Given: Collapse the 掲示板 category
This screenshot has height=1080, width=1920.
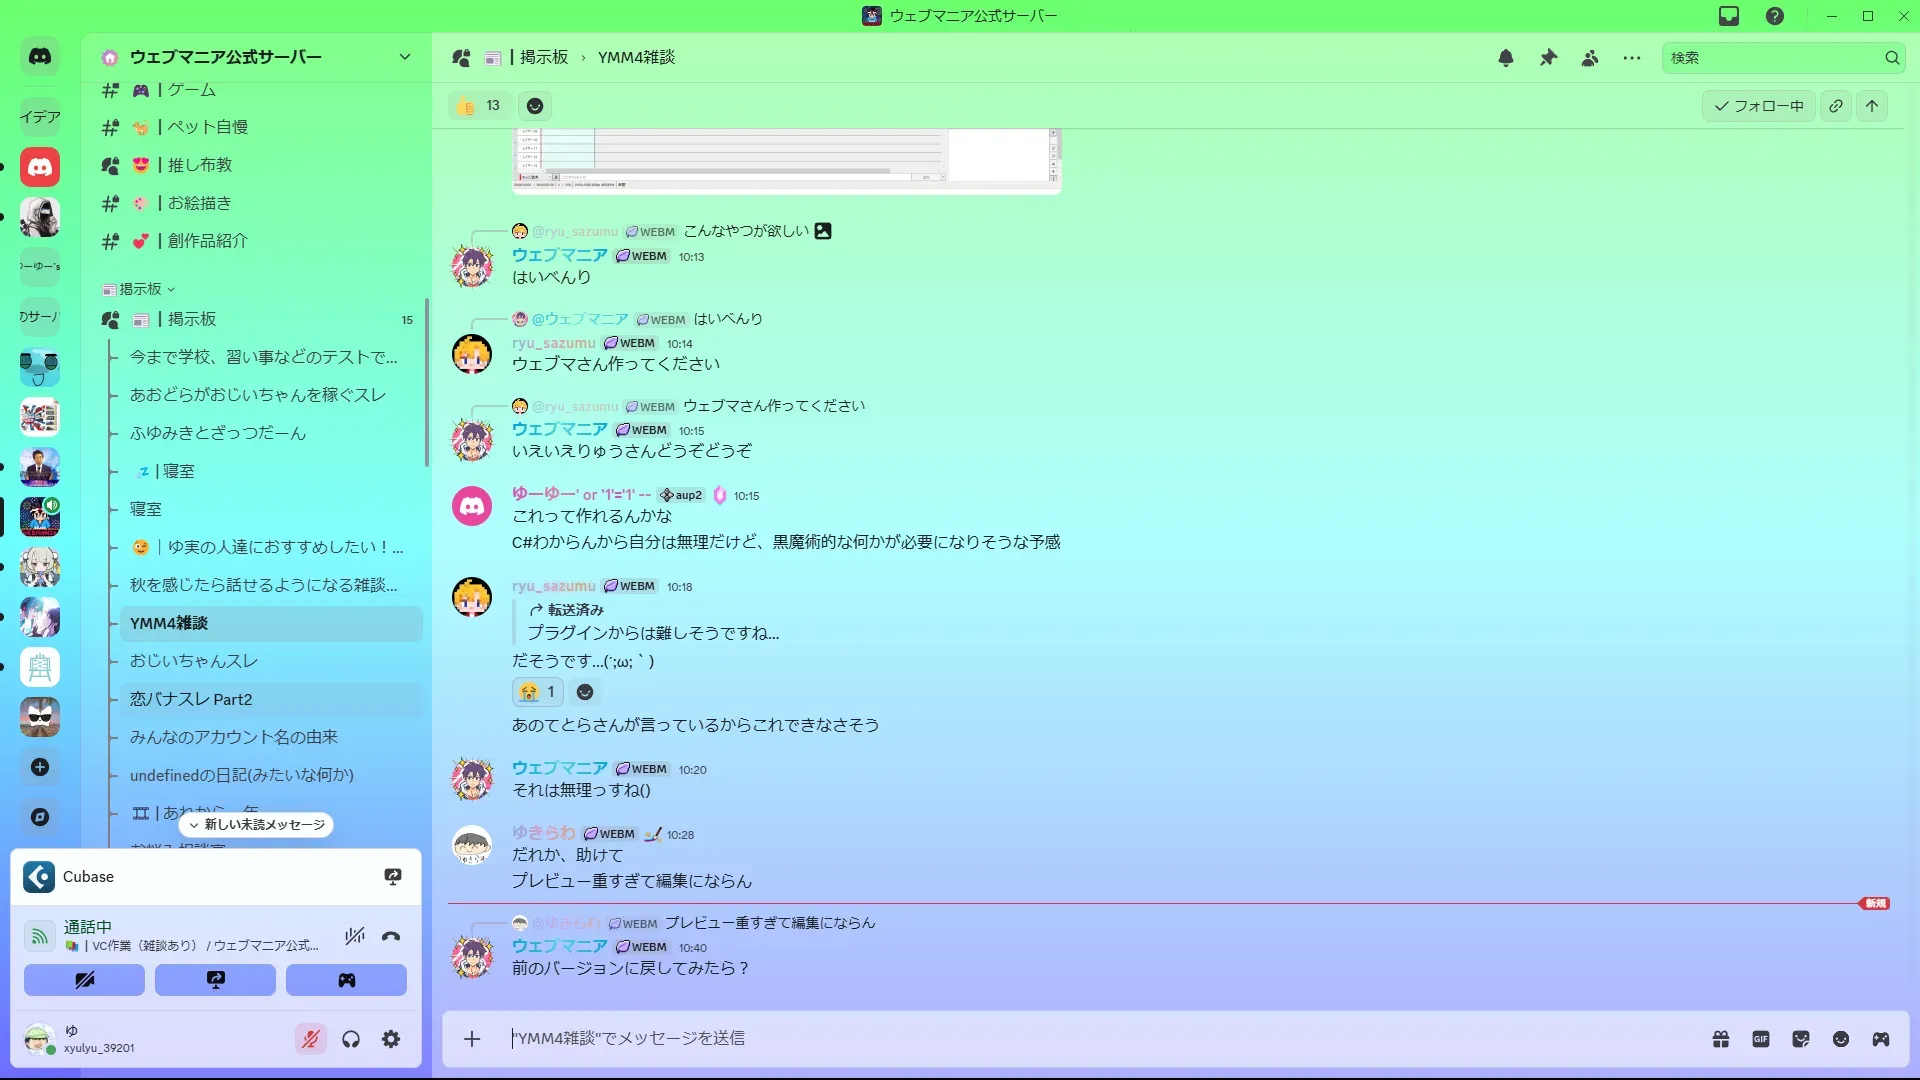Looking at the screenshot, I should click(139, 289).
